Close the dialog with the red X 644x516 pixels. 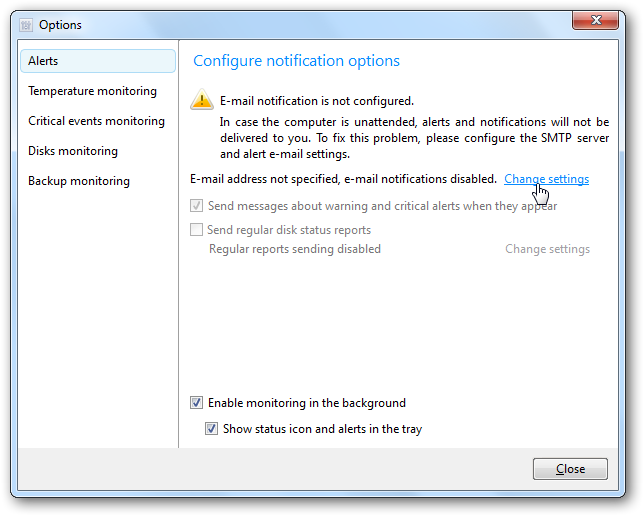pos(595,20)
